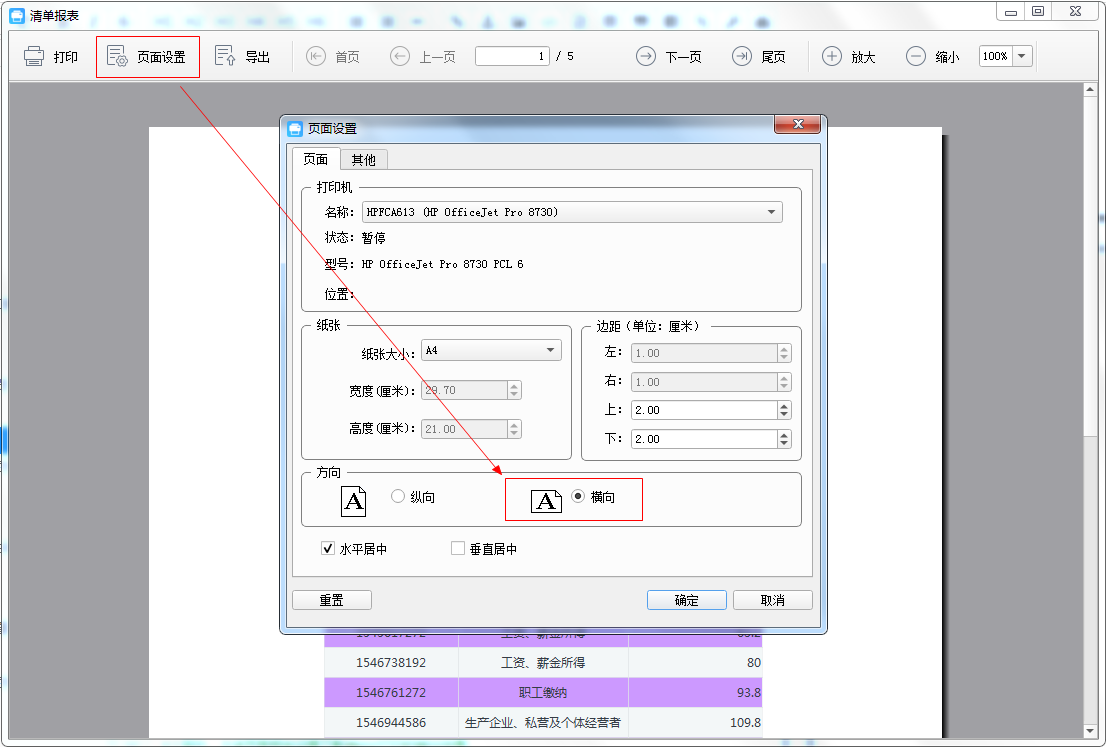Viewport: 1106px width, 747px height.
Task: Click the zoom out (缩小) minus icon
Action: point(915,57)
